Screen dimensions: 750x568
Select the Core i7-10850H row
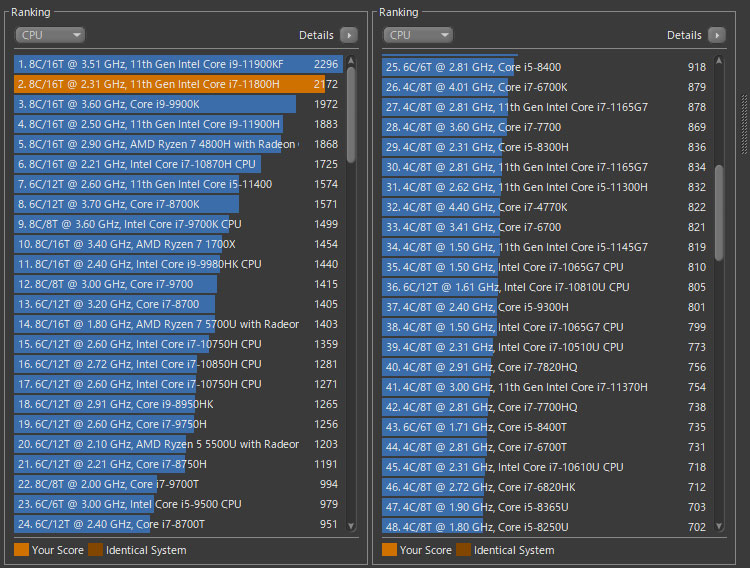click(178, 364)
